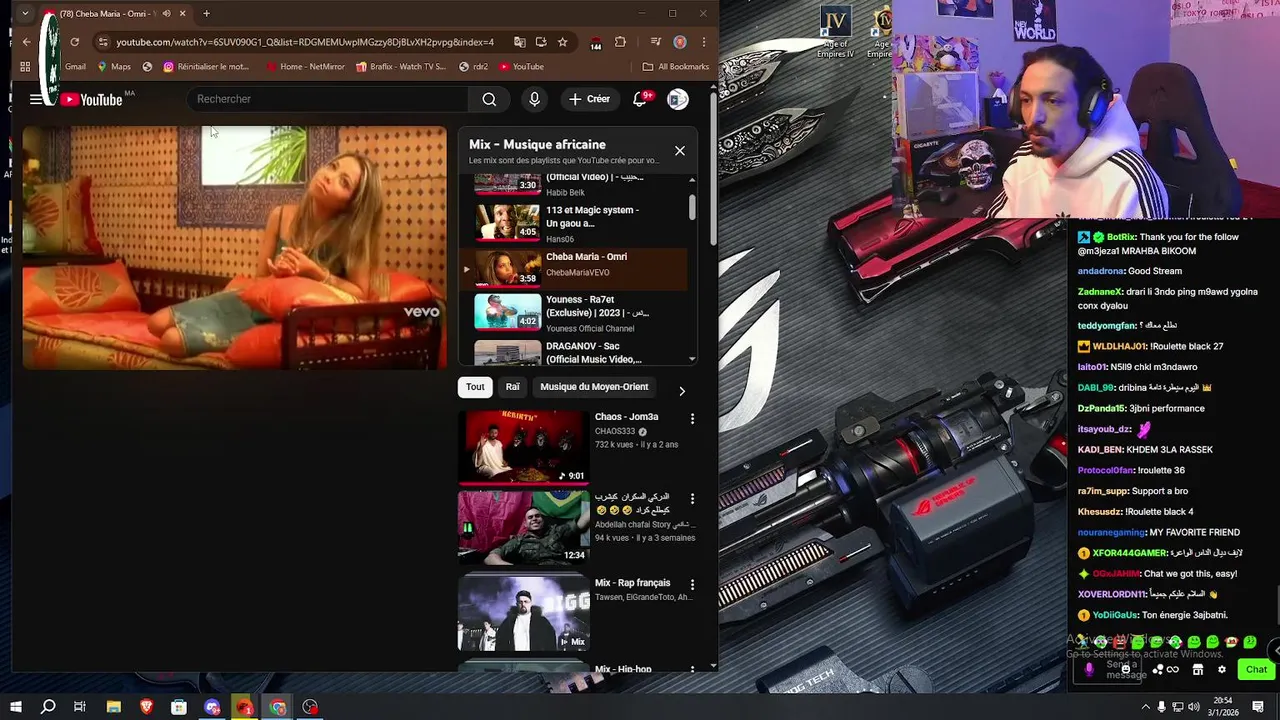The image size is (1280, 720).
Task: Reload the page with Chrome's refresh icon
Action: (74, 42)
